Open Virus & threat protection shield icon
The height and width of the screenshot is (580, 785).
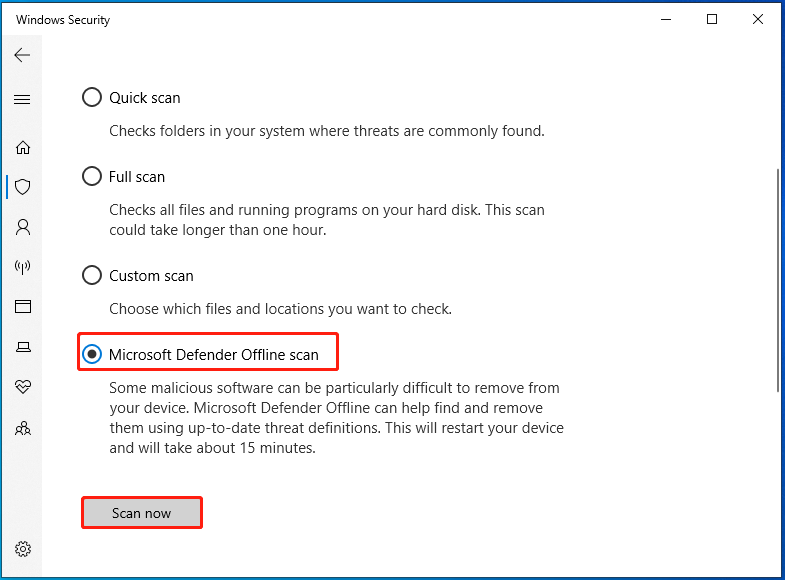pos(23,187)
